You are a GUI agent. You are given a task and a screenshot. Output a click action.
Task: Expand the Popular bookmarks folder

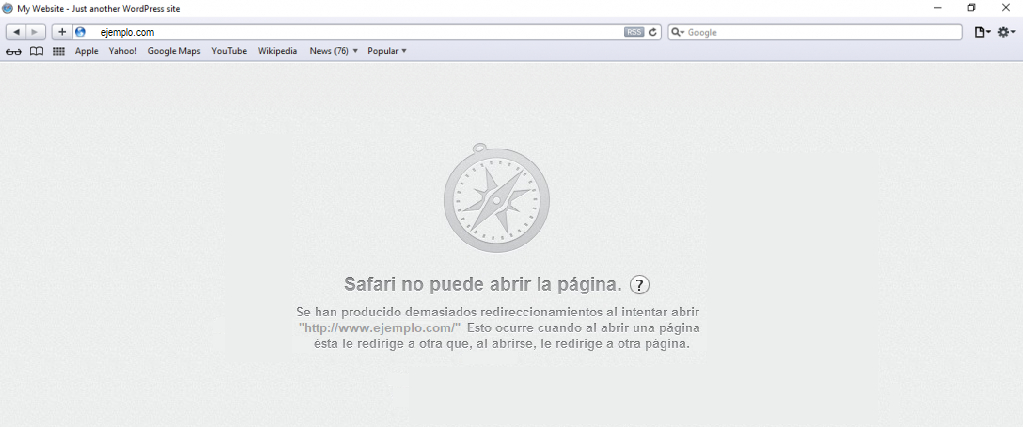click(387, 51)
